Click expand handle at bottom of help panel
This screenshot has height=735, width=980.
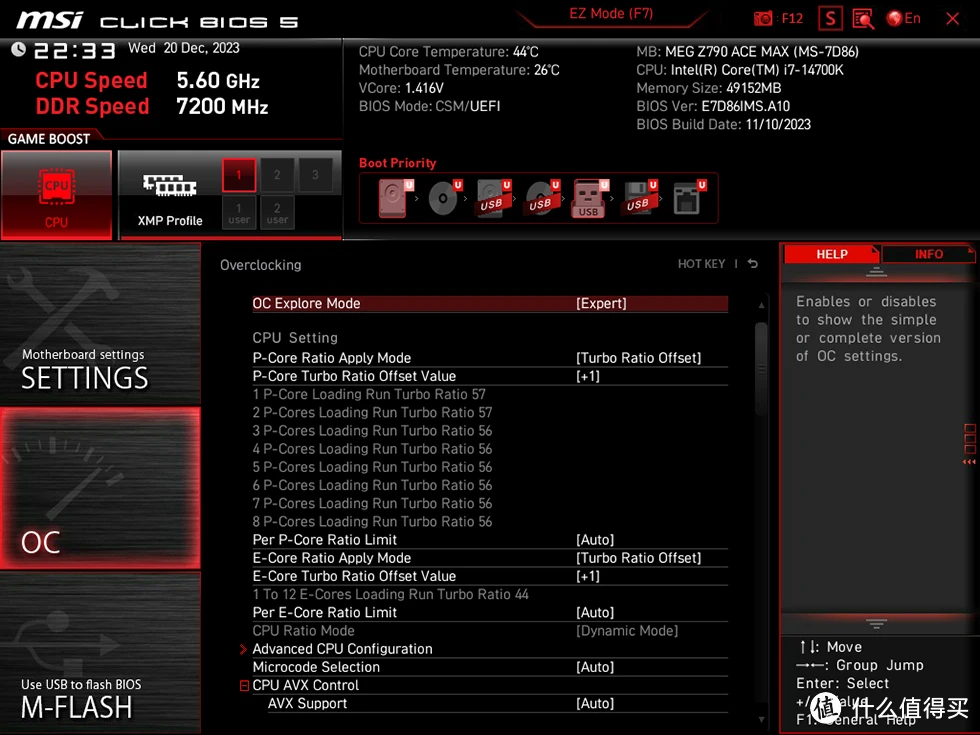pyautogui.click(x=876, y=623)
